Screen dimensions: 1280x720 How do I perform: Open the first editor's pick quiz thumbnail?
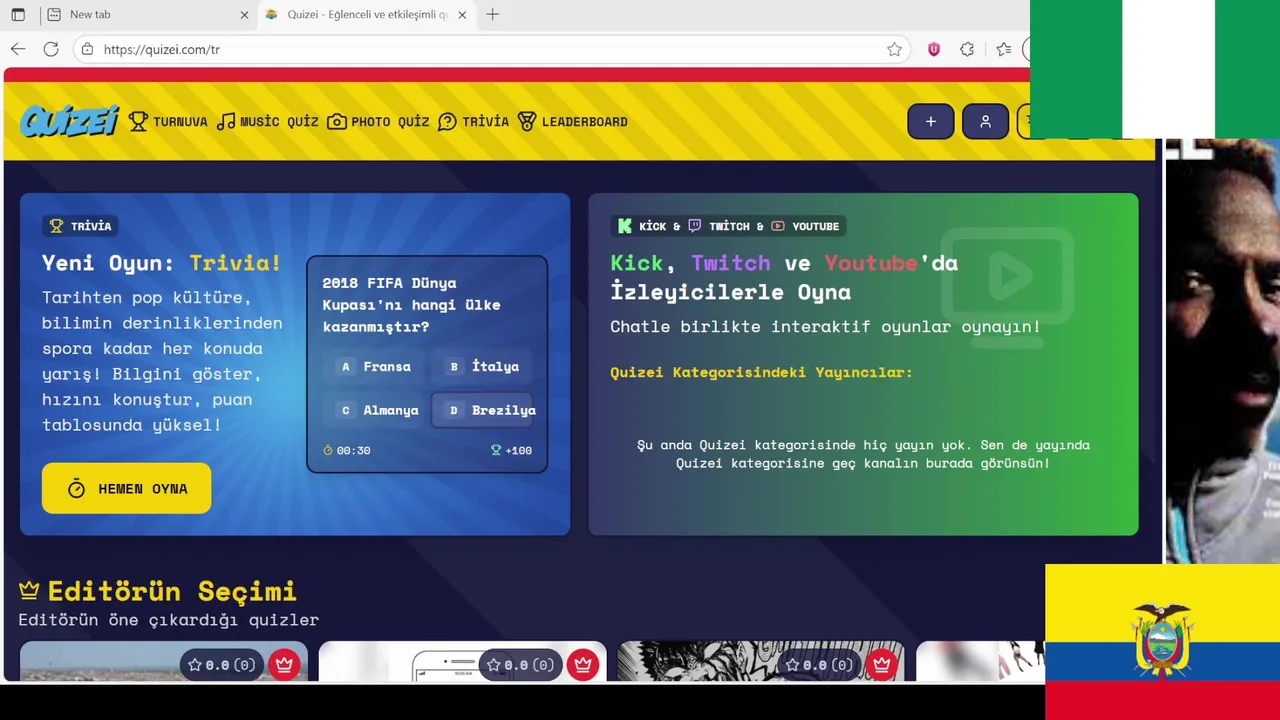[164, 661]
